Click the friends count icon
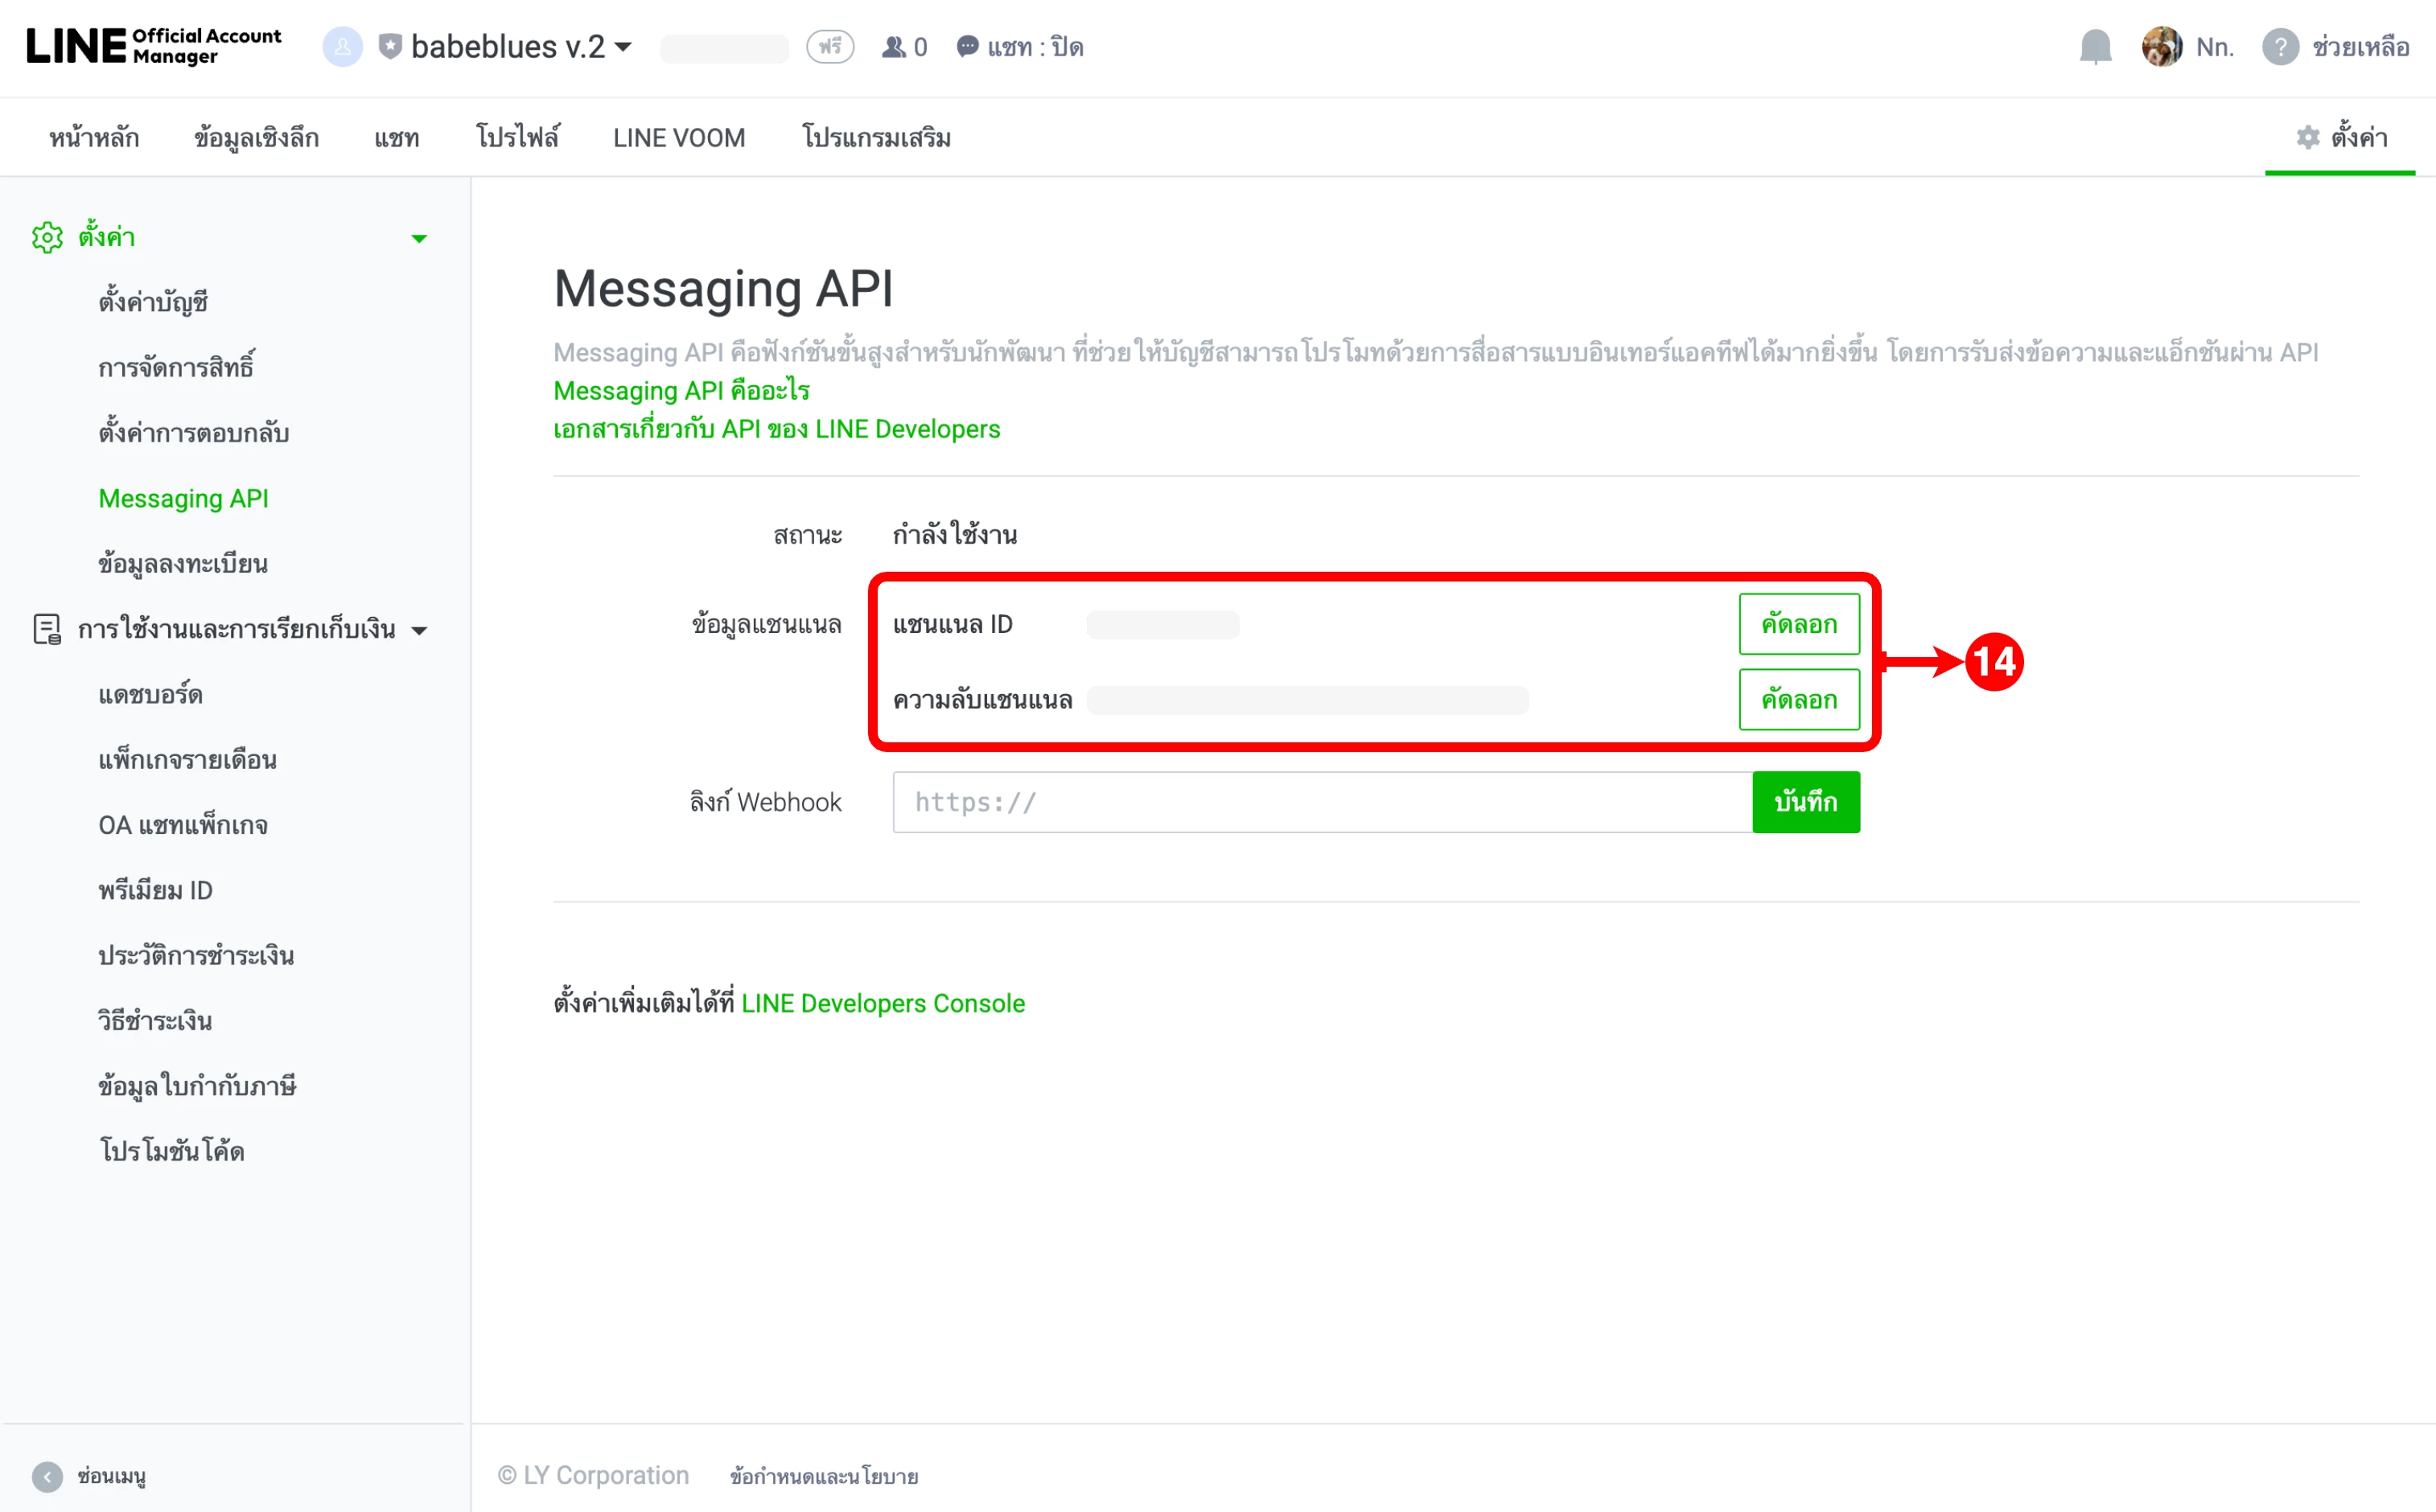The width and height of the screenshot is (2436, 1512). tap(893, 47)
